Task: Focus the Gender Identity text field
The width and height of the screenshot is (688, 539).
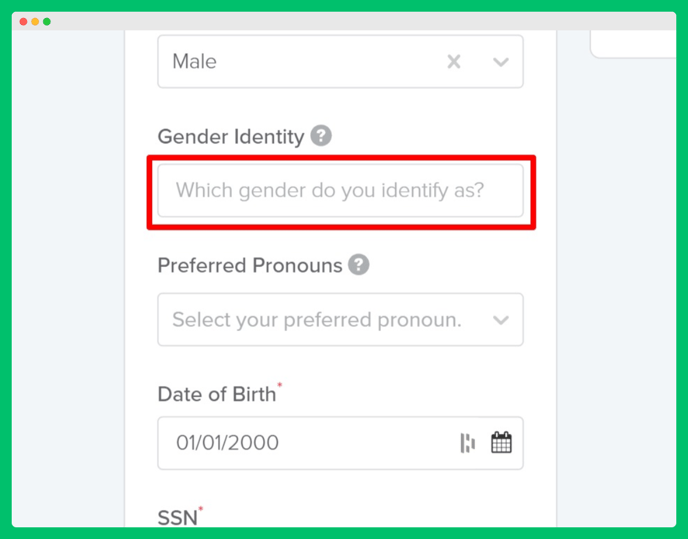Action: [x=340, y=190]
